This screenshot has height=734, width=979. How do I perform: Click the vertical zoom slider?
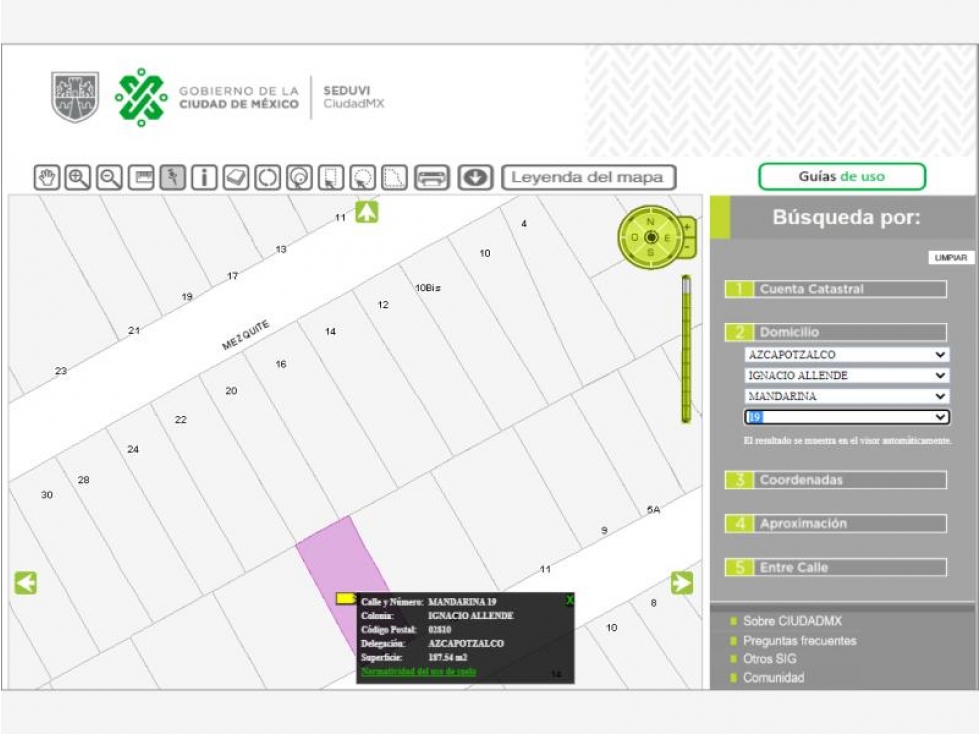pos(686,349)
